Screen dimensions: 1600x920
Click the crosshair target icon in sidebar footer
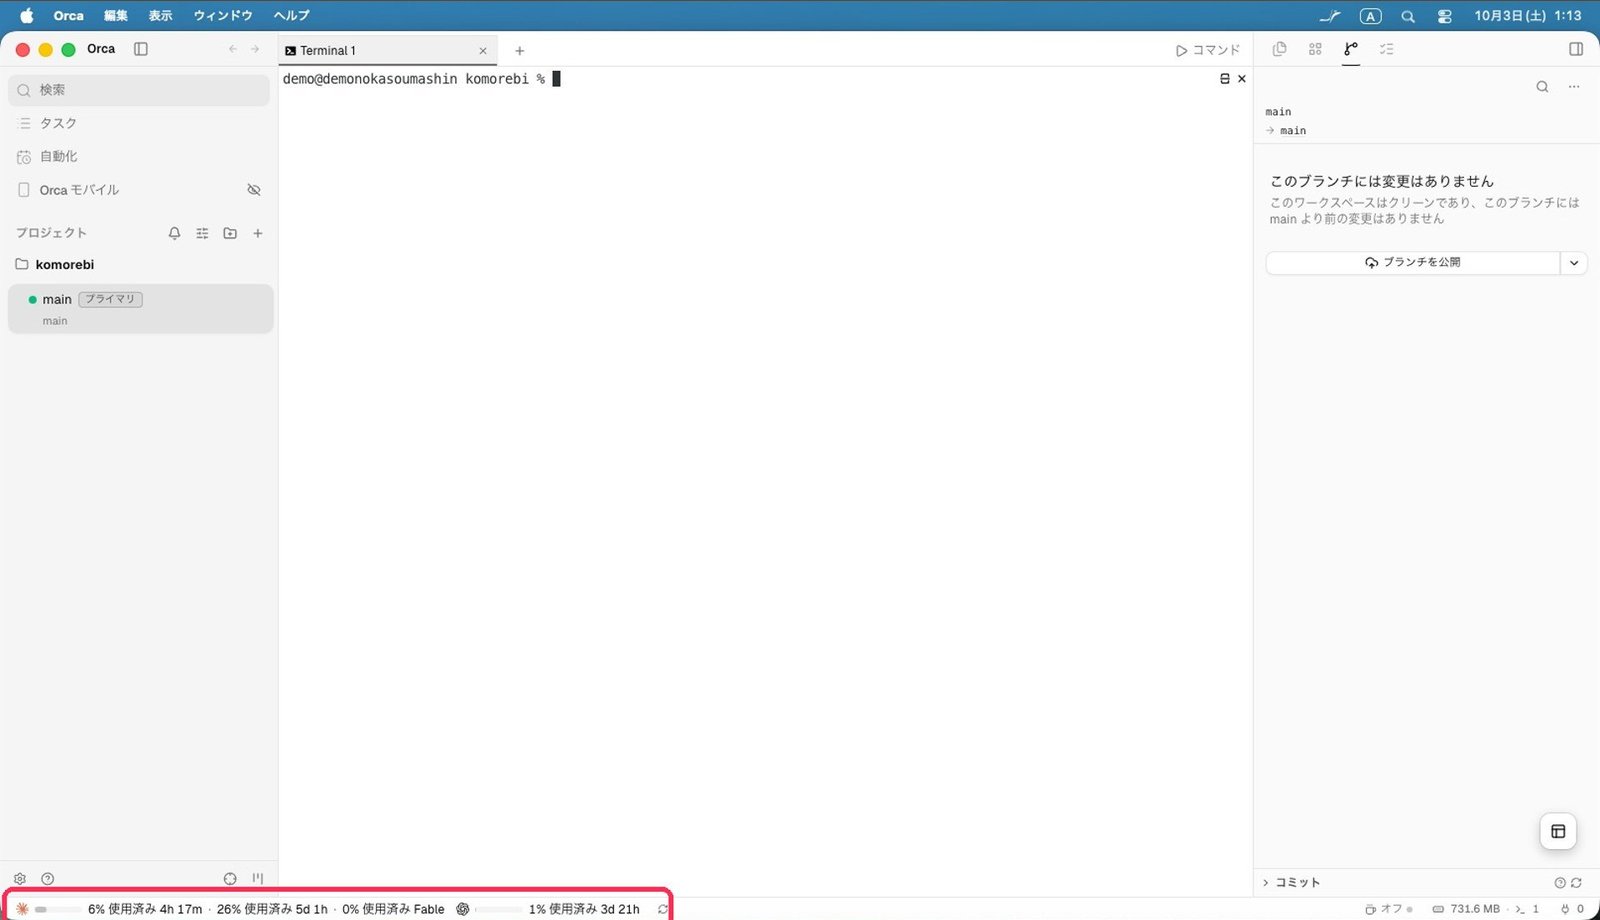coord(230,879)
